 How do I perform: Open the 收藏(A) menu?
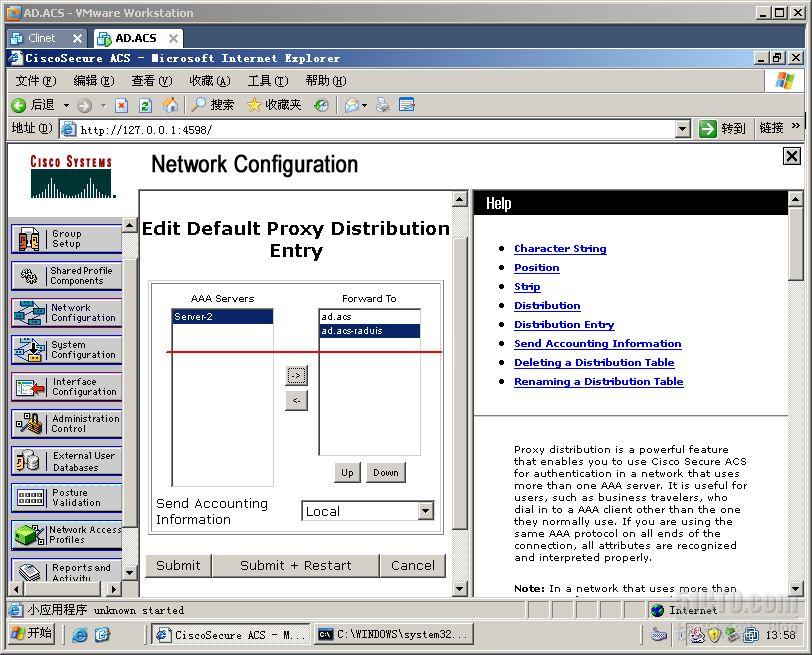coord(210,81)
